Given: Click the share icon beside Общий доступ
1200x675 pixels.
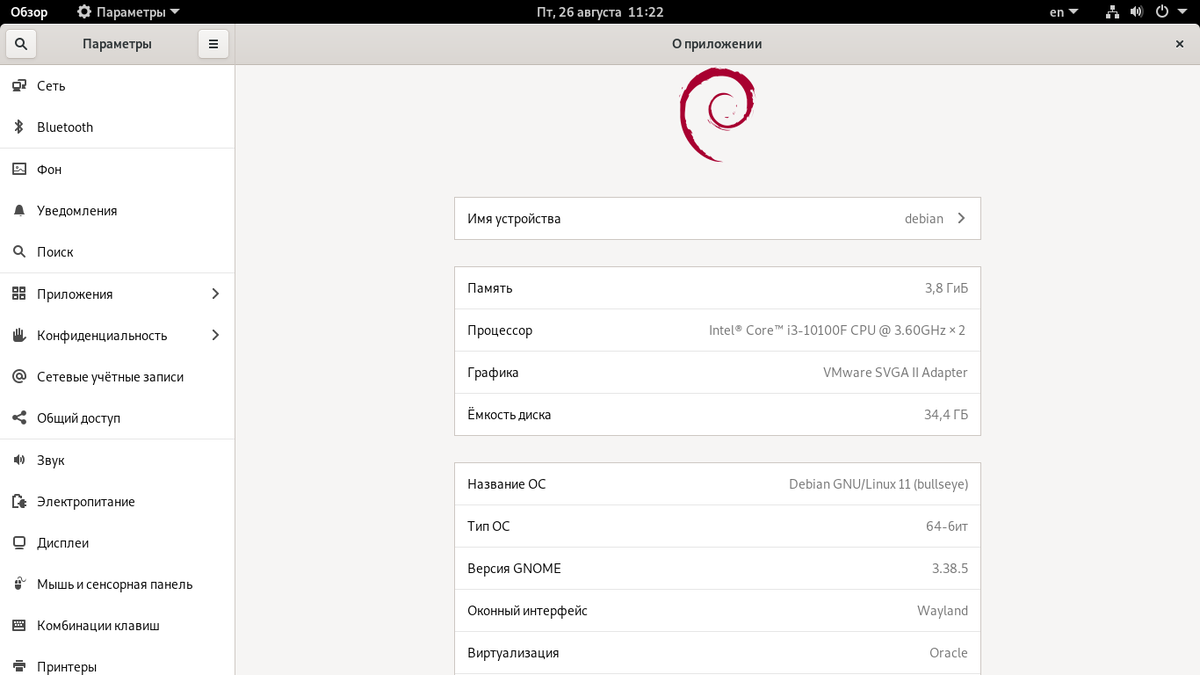Looking at the screenshot, I should point(18,418).
